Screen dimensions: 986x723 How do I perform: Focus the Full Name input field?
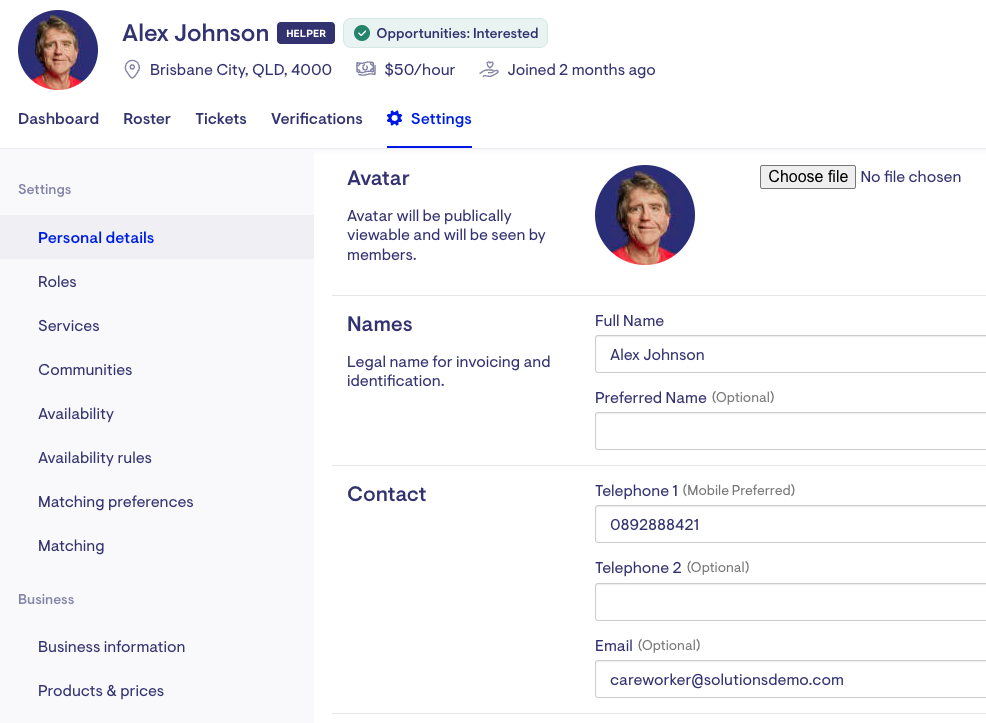pos(790,355)
